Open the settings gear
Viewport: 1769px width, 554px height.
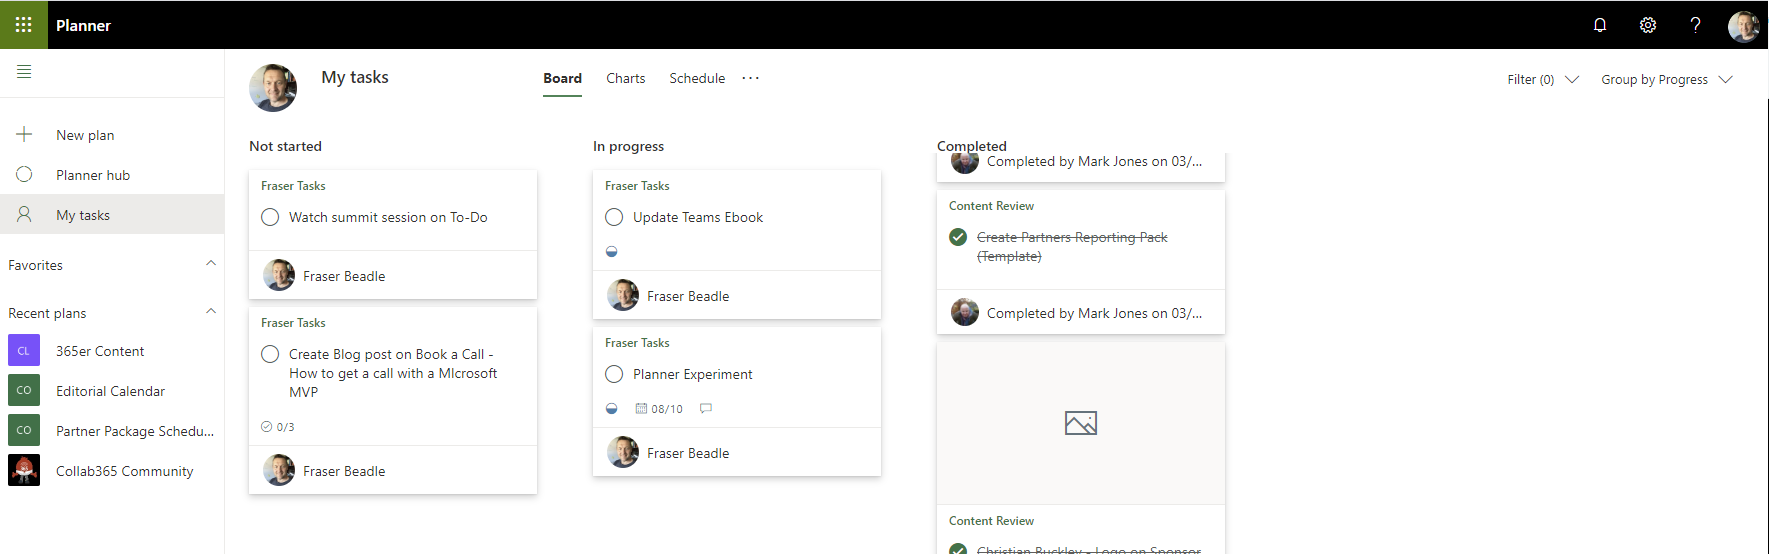[x=1648, y=25]
